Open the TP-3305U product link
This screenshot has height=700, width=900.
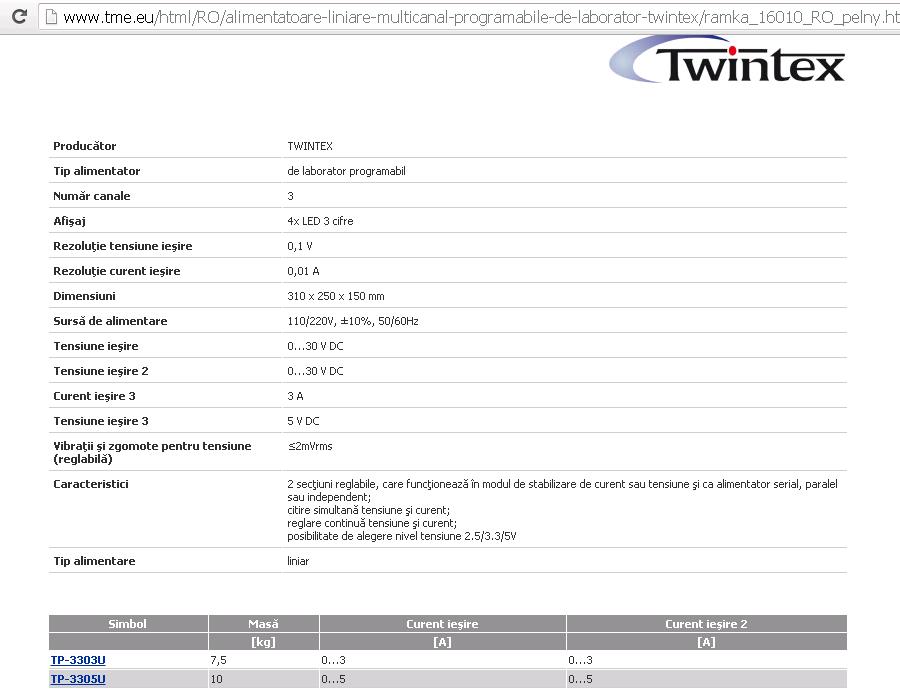pos(78,679)
